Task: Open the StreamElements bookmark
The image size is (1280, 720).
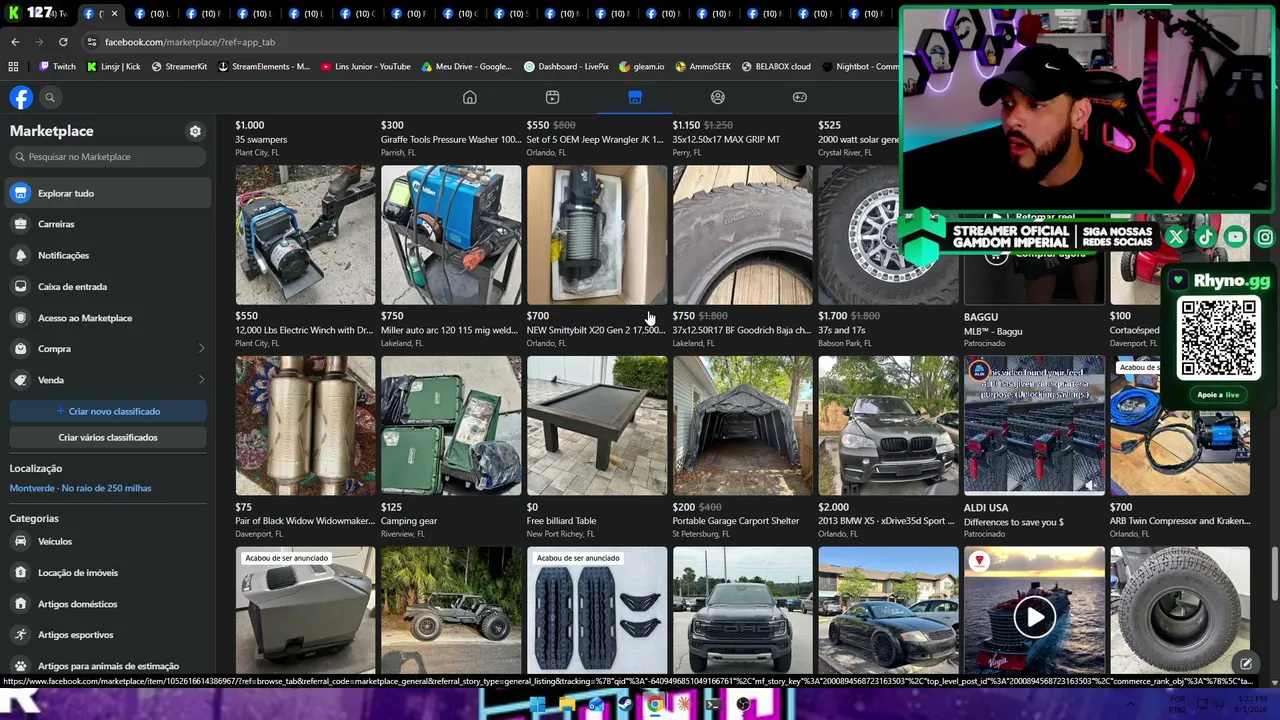Action: (264, 67)
